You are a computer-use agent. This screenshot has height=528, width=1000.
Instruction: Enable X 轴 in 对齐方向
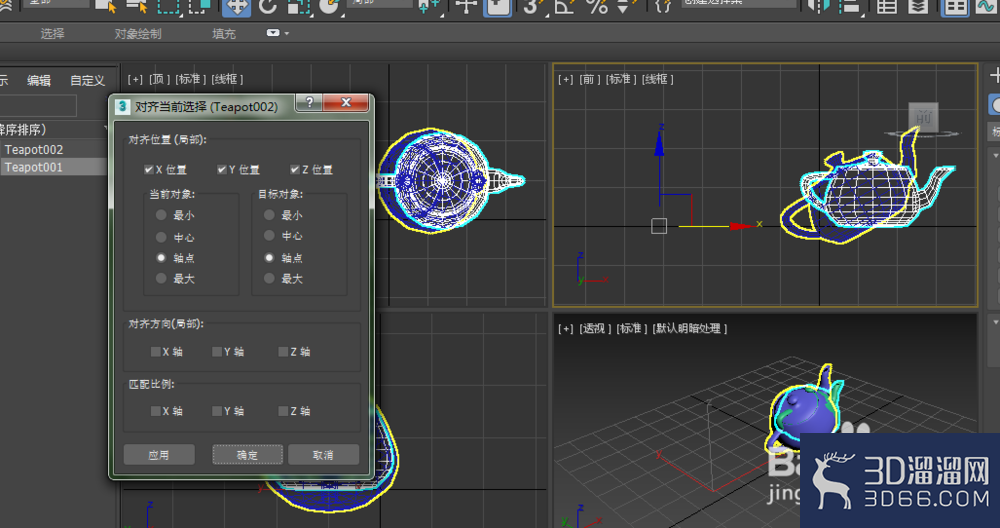click(156, 351)
